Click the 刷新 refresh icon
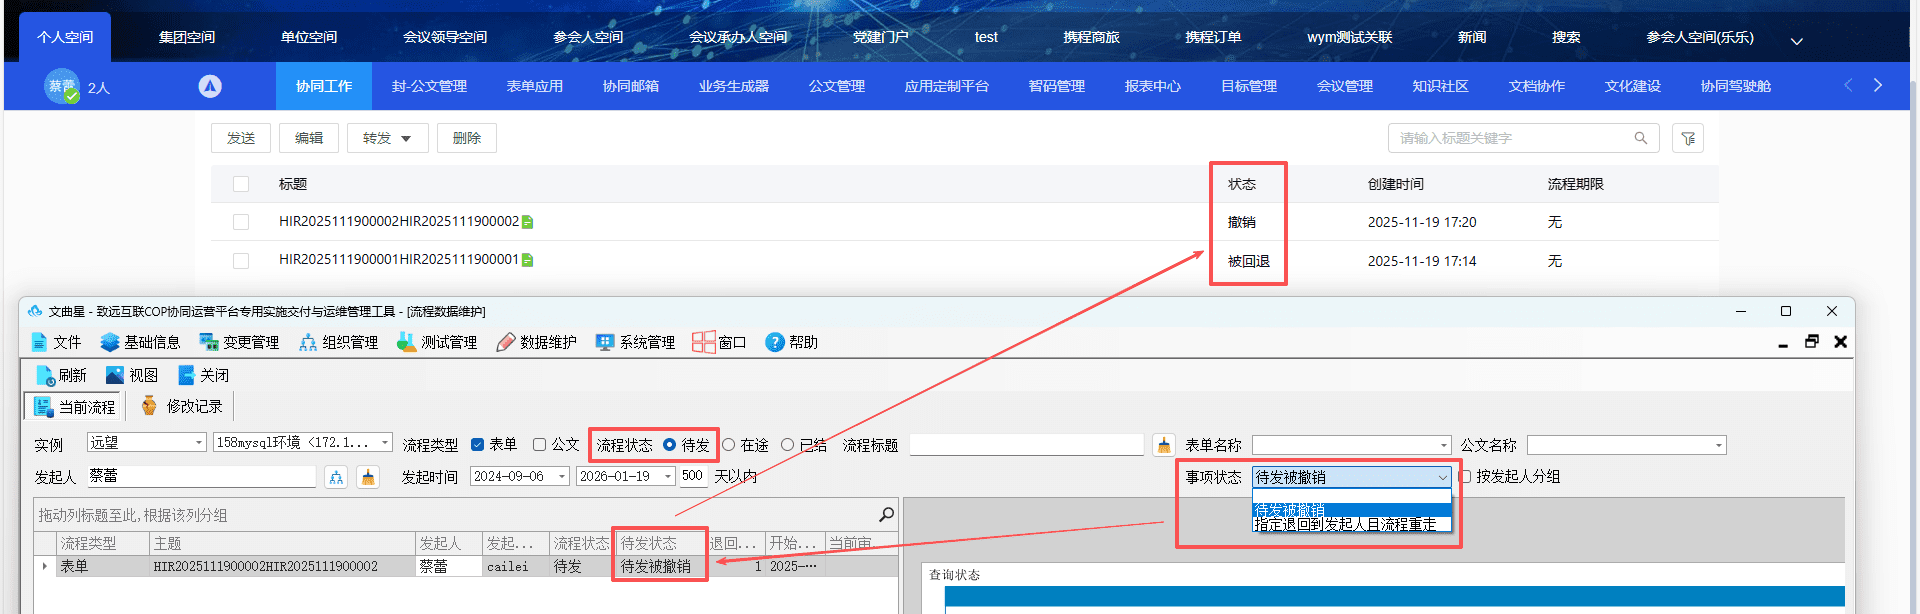The height and width of the screenshot is (614, 1920). tap(45, 375)
